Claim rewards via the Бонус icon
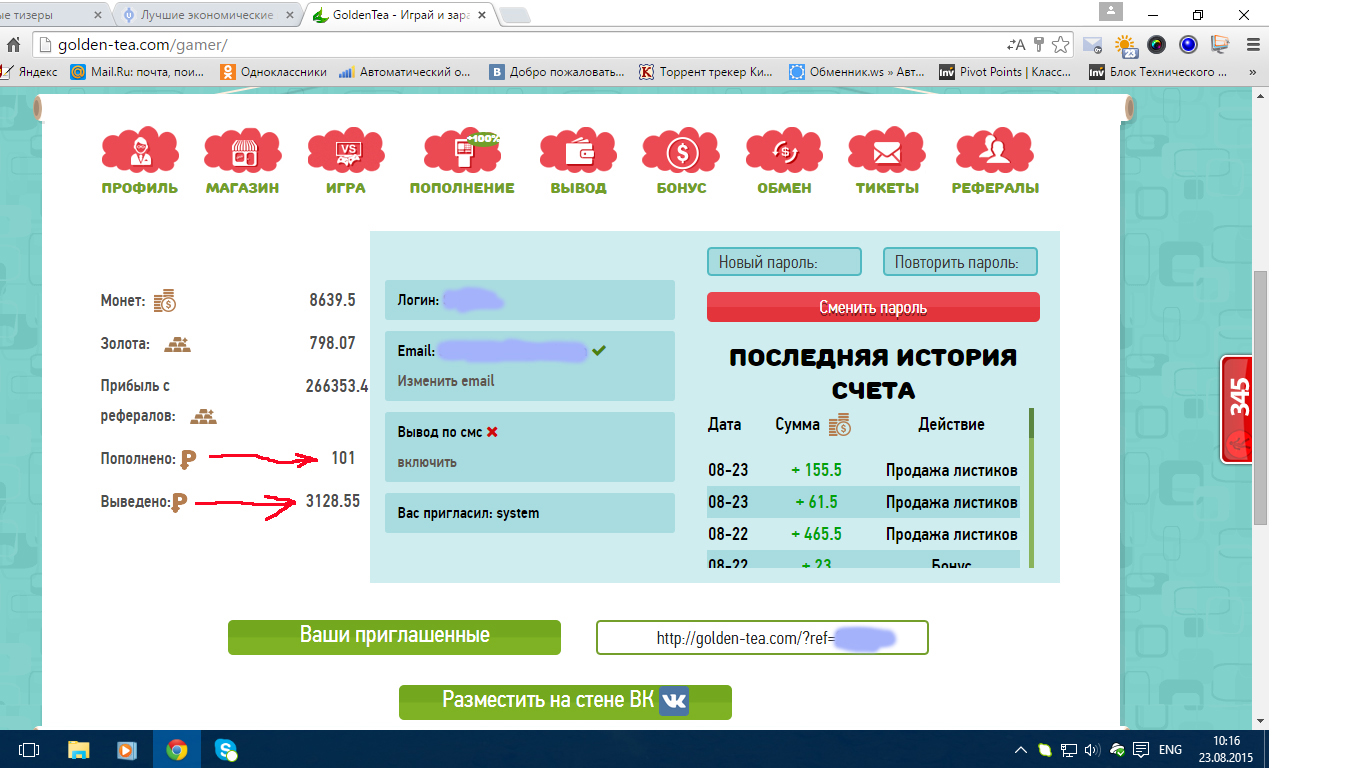This screenshot has width=1360, height=768. pos(681,151)
